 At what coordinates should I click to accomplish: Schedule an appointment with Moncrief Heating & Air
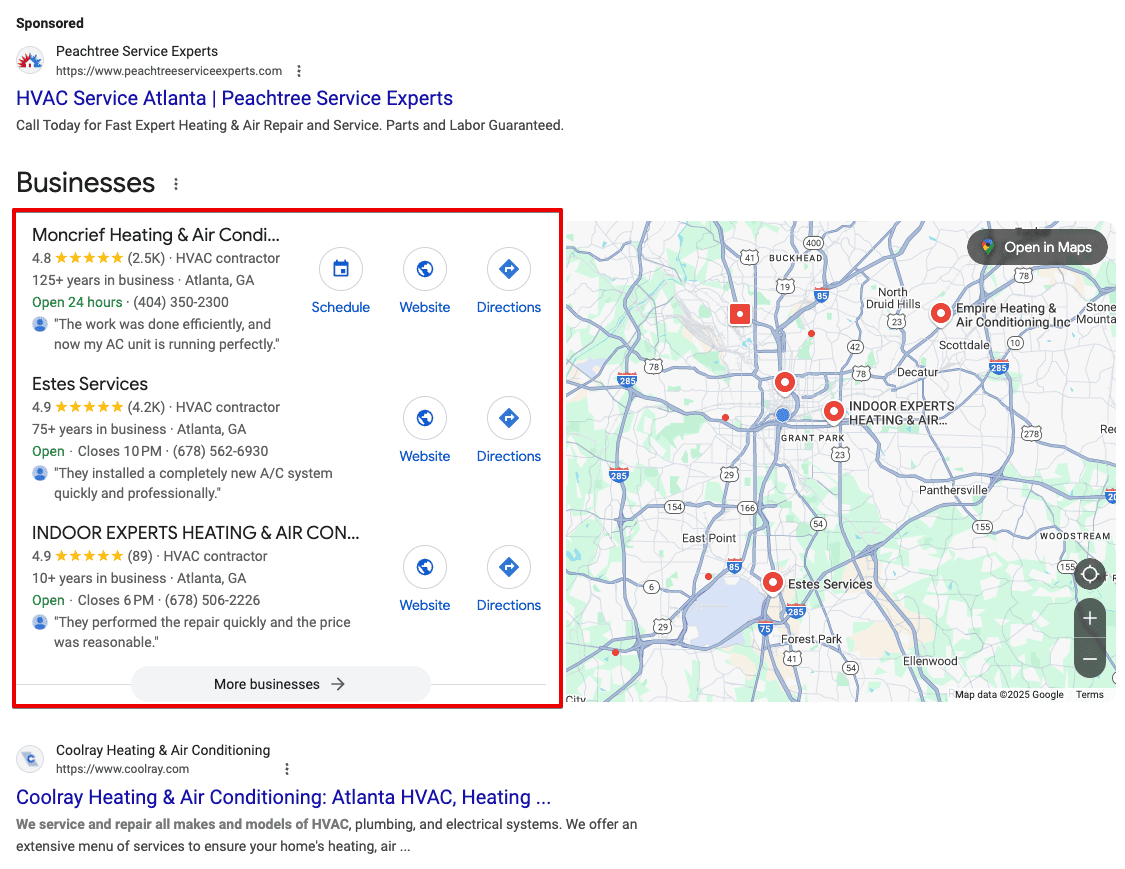[341, 269]
